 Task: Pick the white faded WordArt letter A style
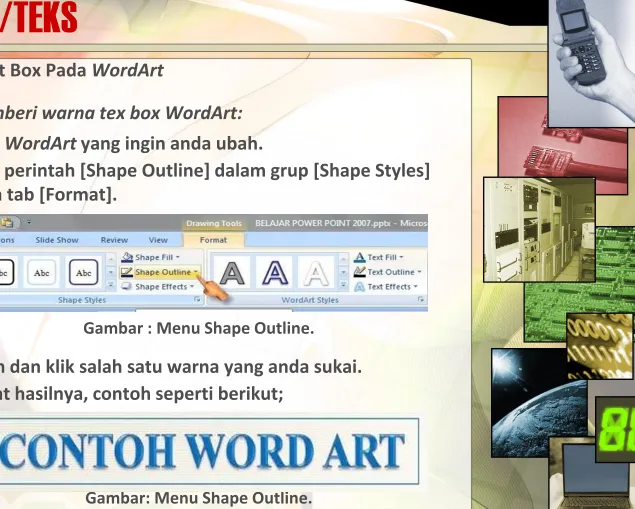coord(316,273)
